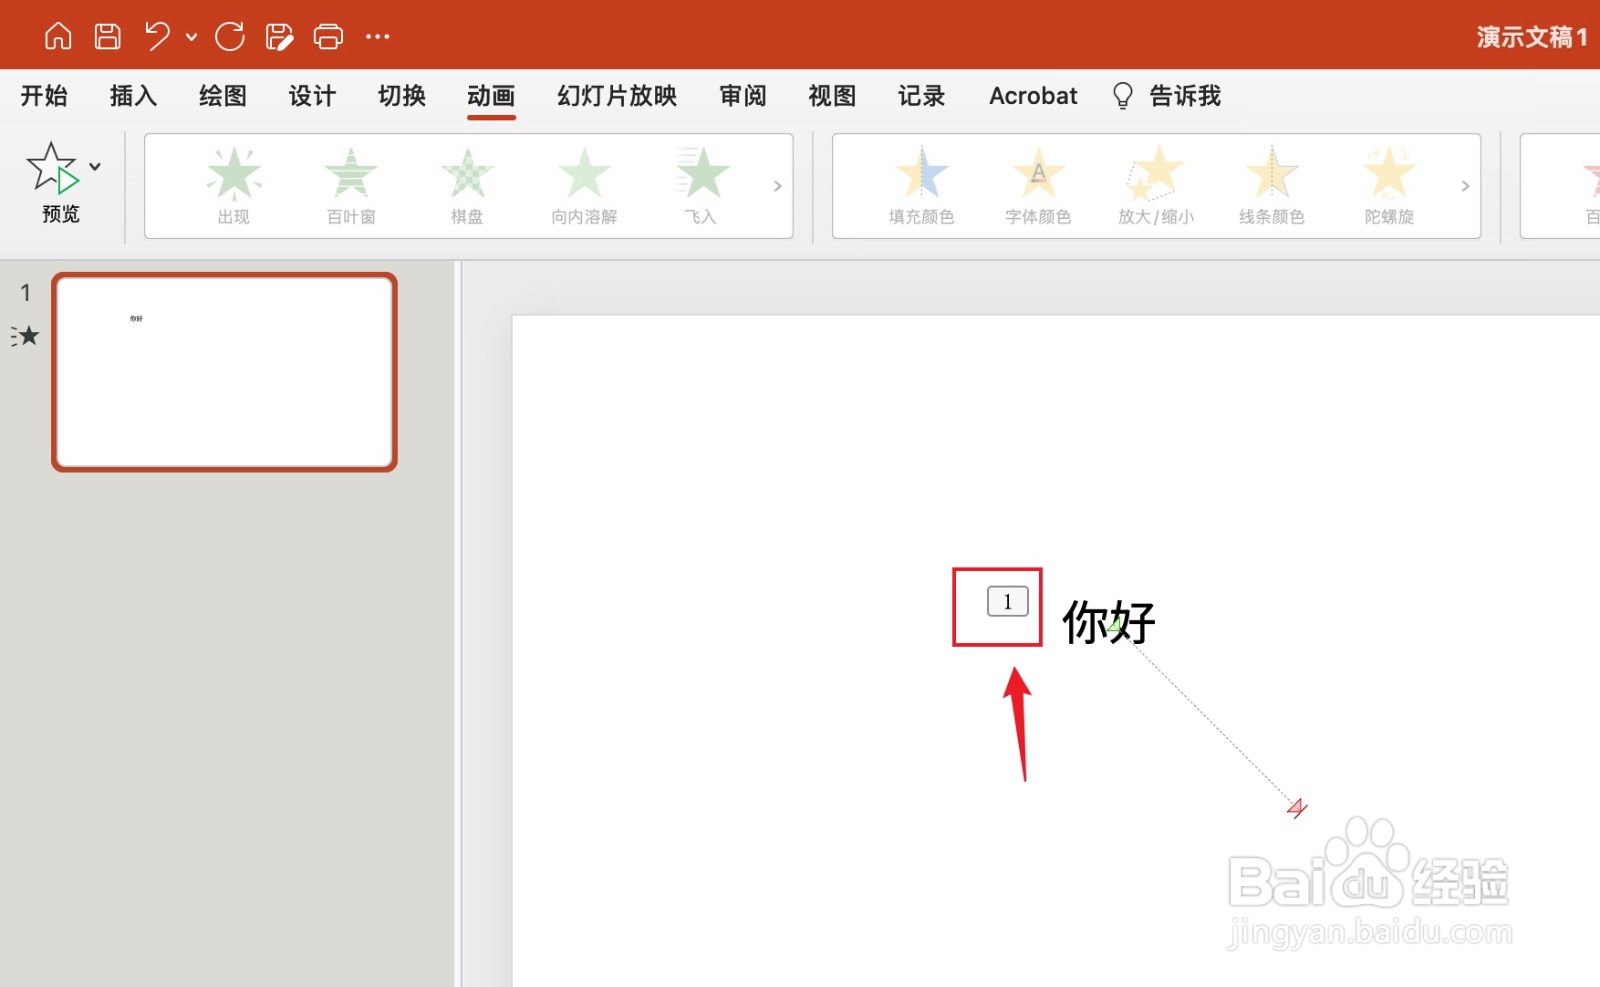The height and width of the screenshot is (987, 1600).
Task: Select the 动画 tab
Action: coord(491,96)
